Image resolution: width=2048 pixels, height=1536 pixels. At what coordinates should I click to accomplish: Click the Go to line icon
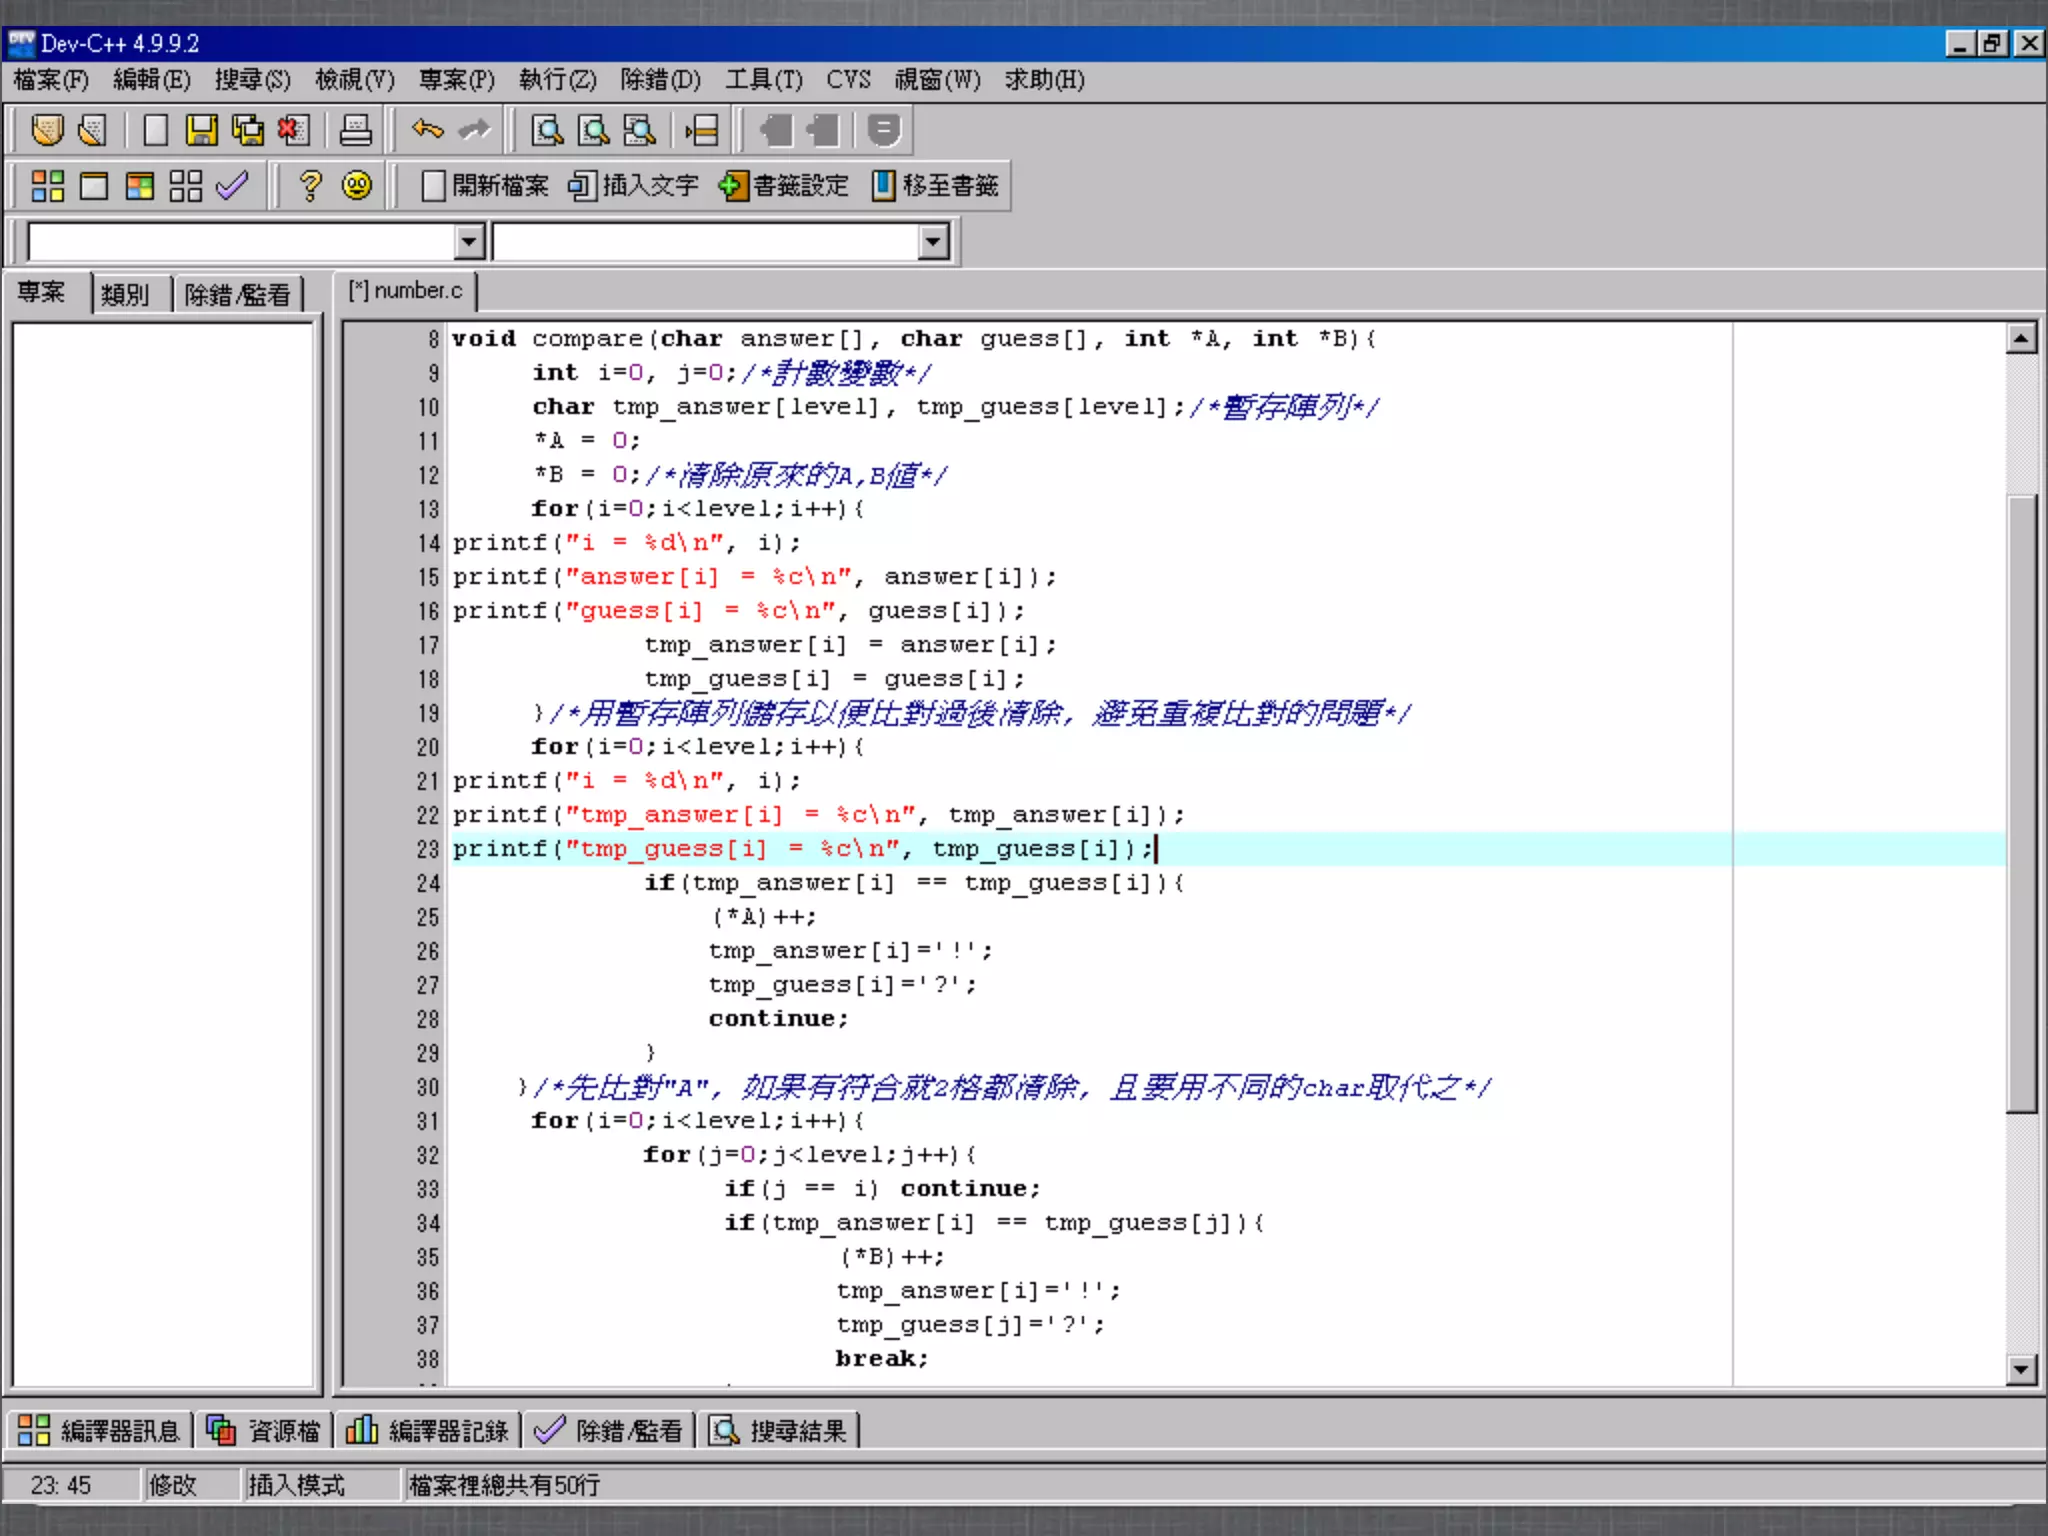pos(701,130)
